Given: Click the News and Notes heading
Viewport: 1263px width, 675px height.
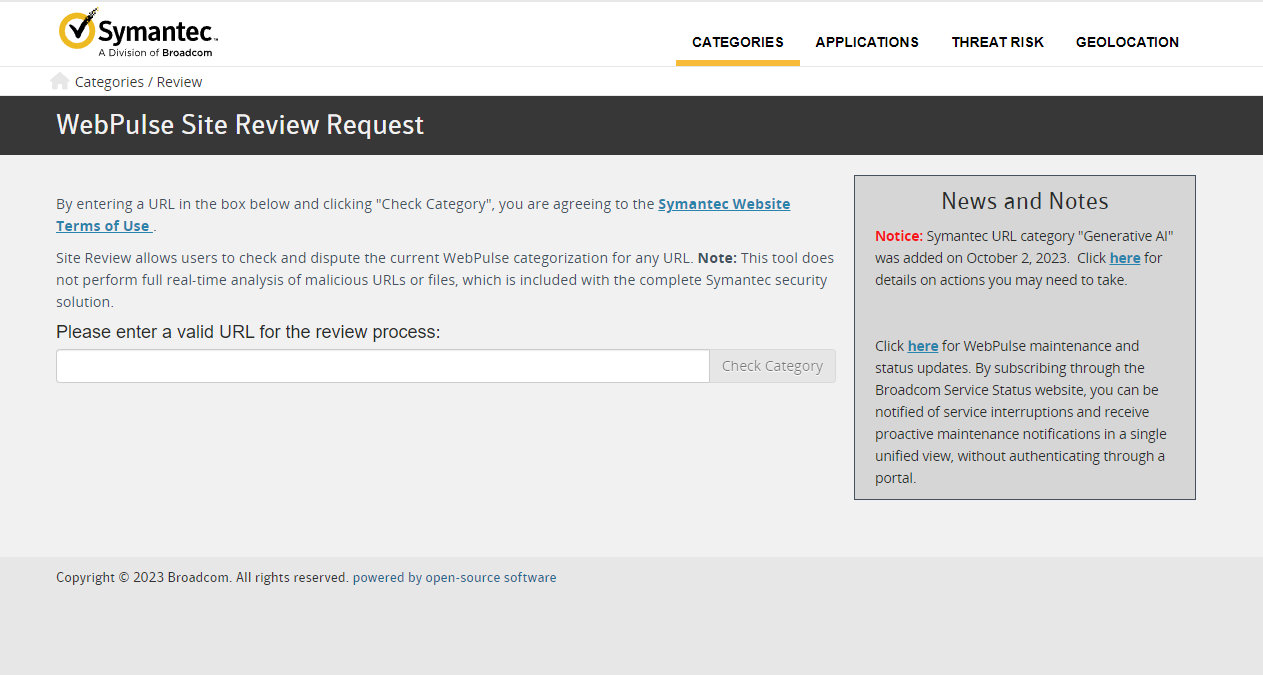Looking at the screenshot, I should pos(1024,200).
